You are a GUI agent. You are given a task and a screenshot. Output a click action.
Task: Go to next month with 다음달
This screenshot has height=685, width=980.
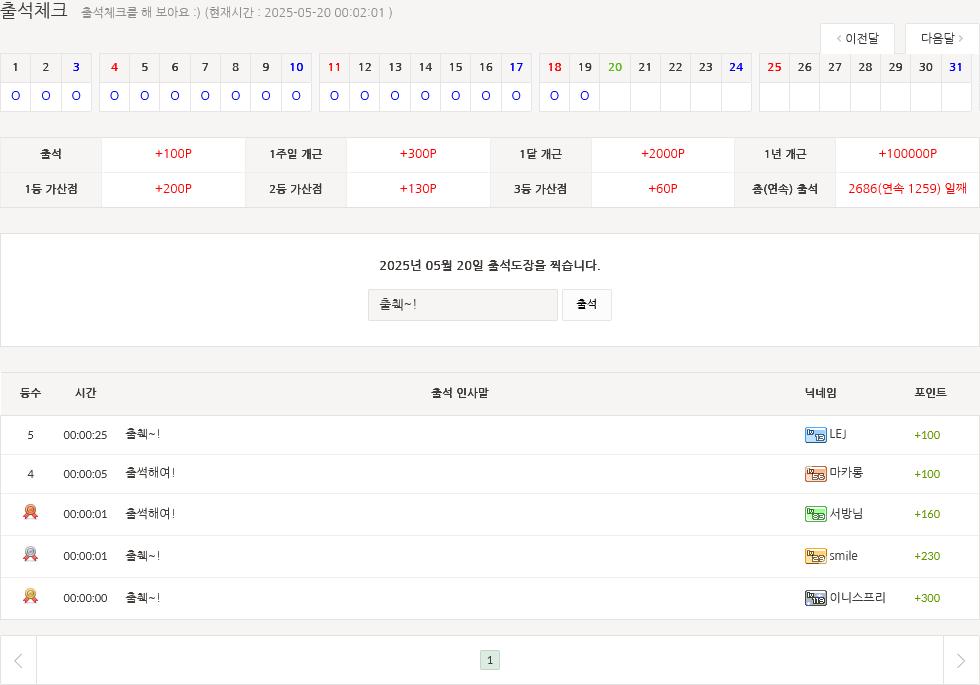pos(942,39)
